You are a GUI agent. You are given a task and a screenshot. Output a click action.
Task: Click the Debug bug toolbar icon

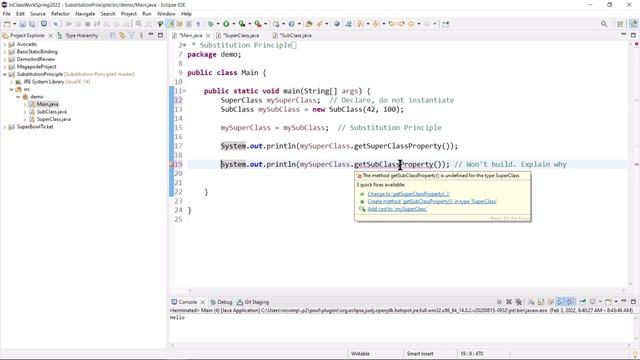tap(211, 24)
